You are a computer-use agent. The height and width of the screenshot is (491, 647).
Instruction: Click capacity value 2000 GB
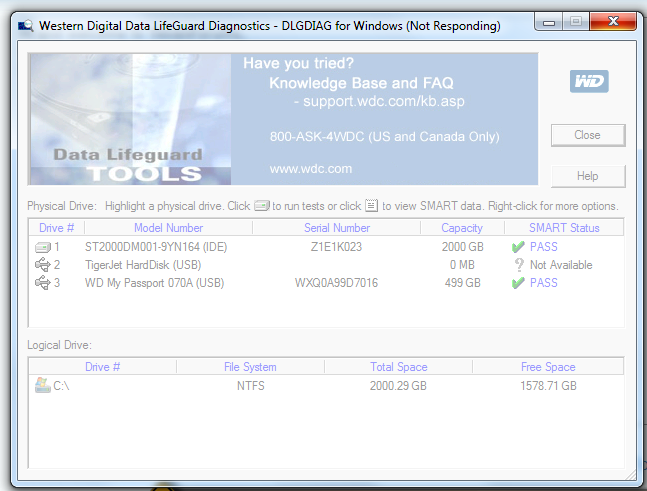pos(463,247)
